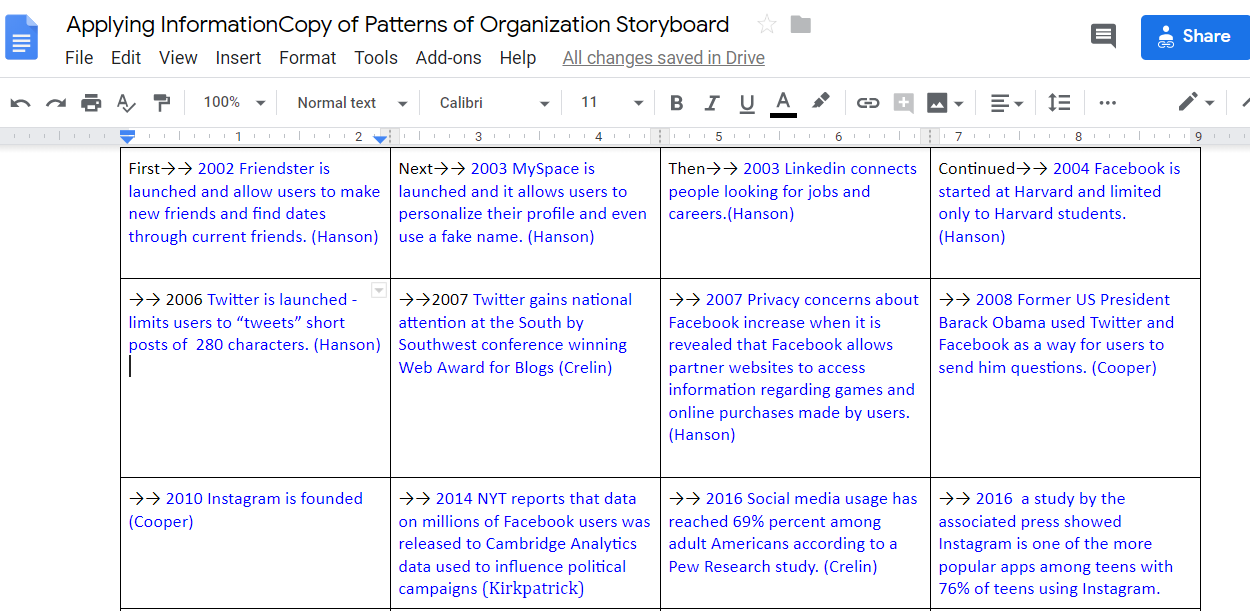Image resolution: width=1250 pixels, height=611 pixels.
Task: Select the paint format tool
Action: coord(161,102)
